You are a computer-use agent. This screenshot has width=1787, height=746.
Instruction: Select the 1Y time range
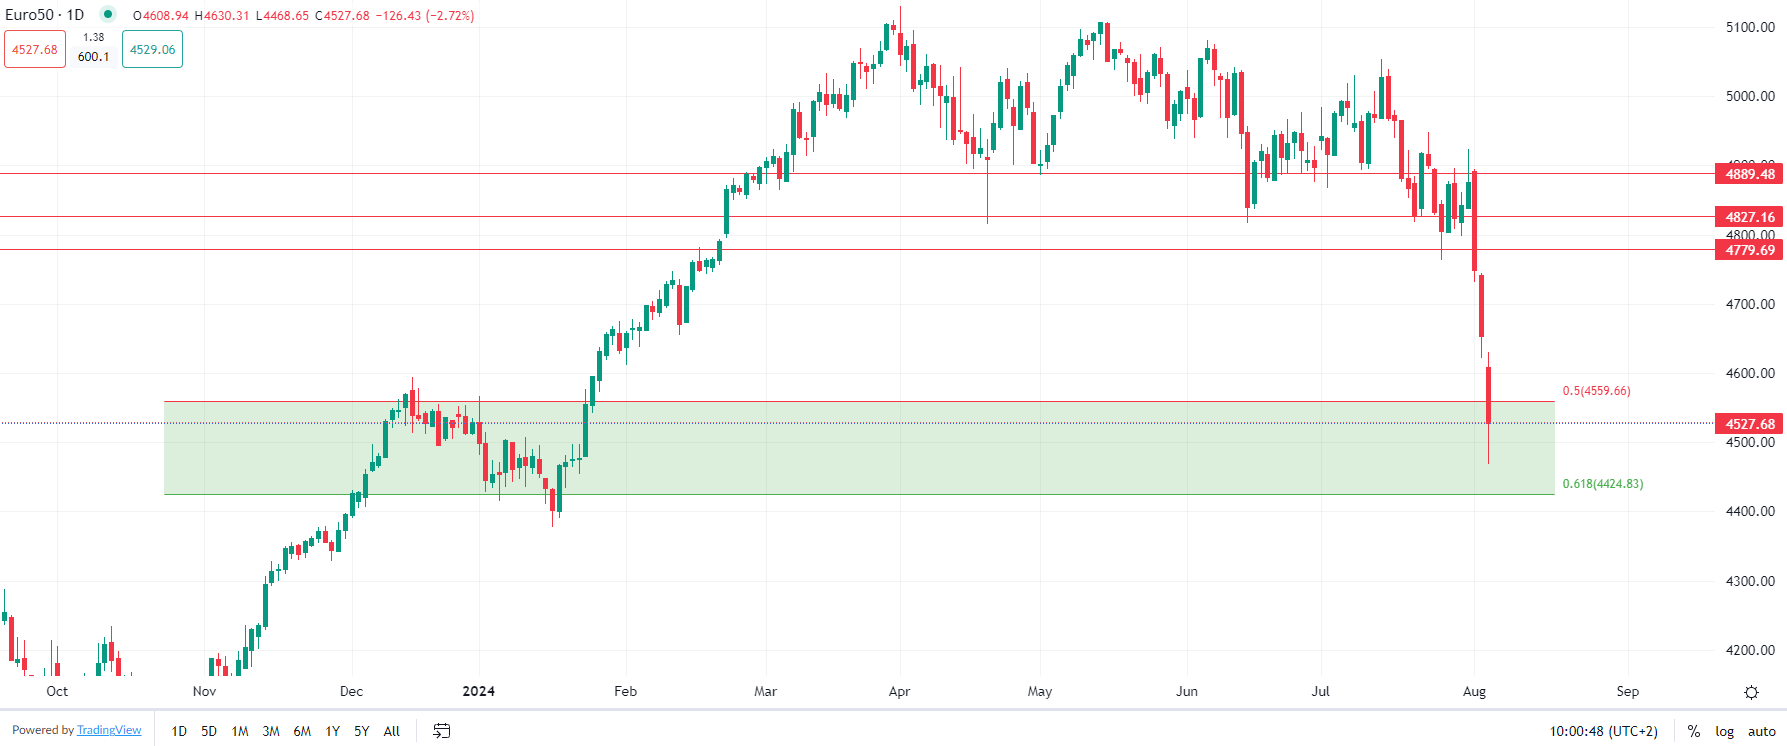click(x=332, y=731)
